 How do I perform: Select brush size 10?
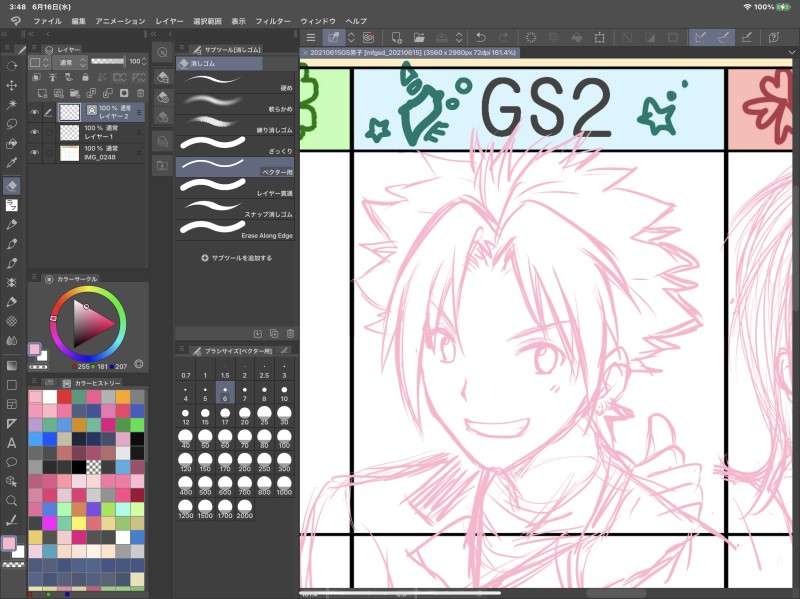click(x=284, y=393)
